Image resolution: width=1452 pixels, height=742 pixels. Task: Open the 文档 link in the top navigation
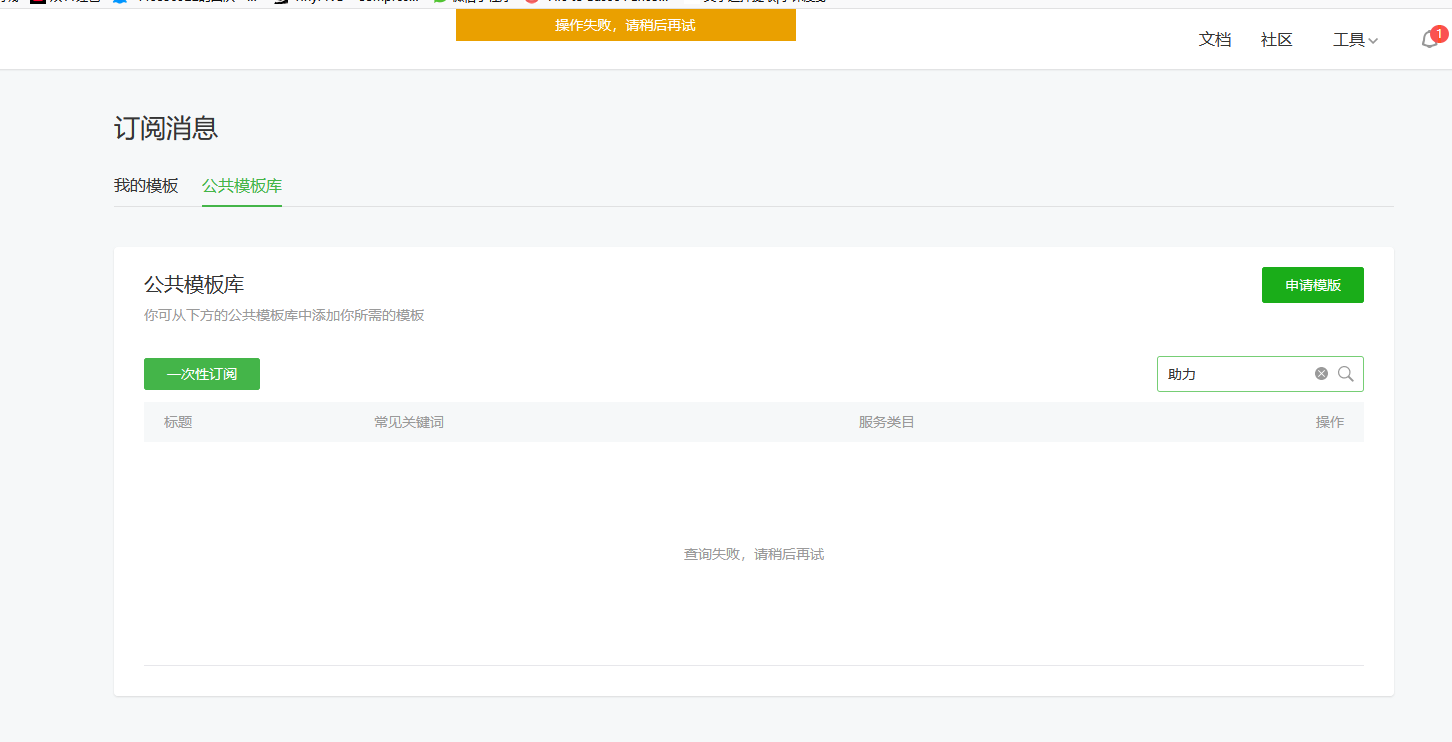click(x=1215, y=40)
